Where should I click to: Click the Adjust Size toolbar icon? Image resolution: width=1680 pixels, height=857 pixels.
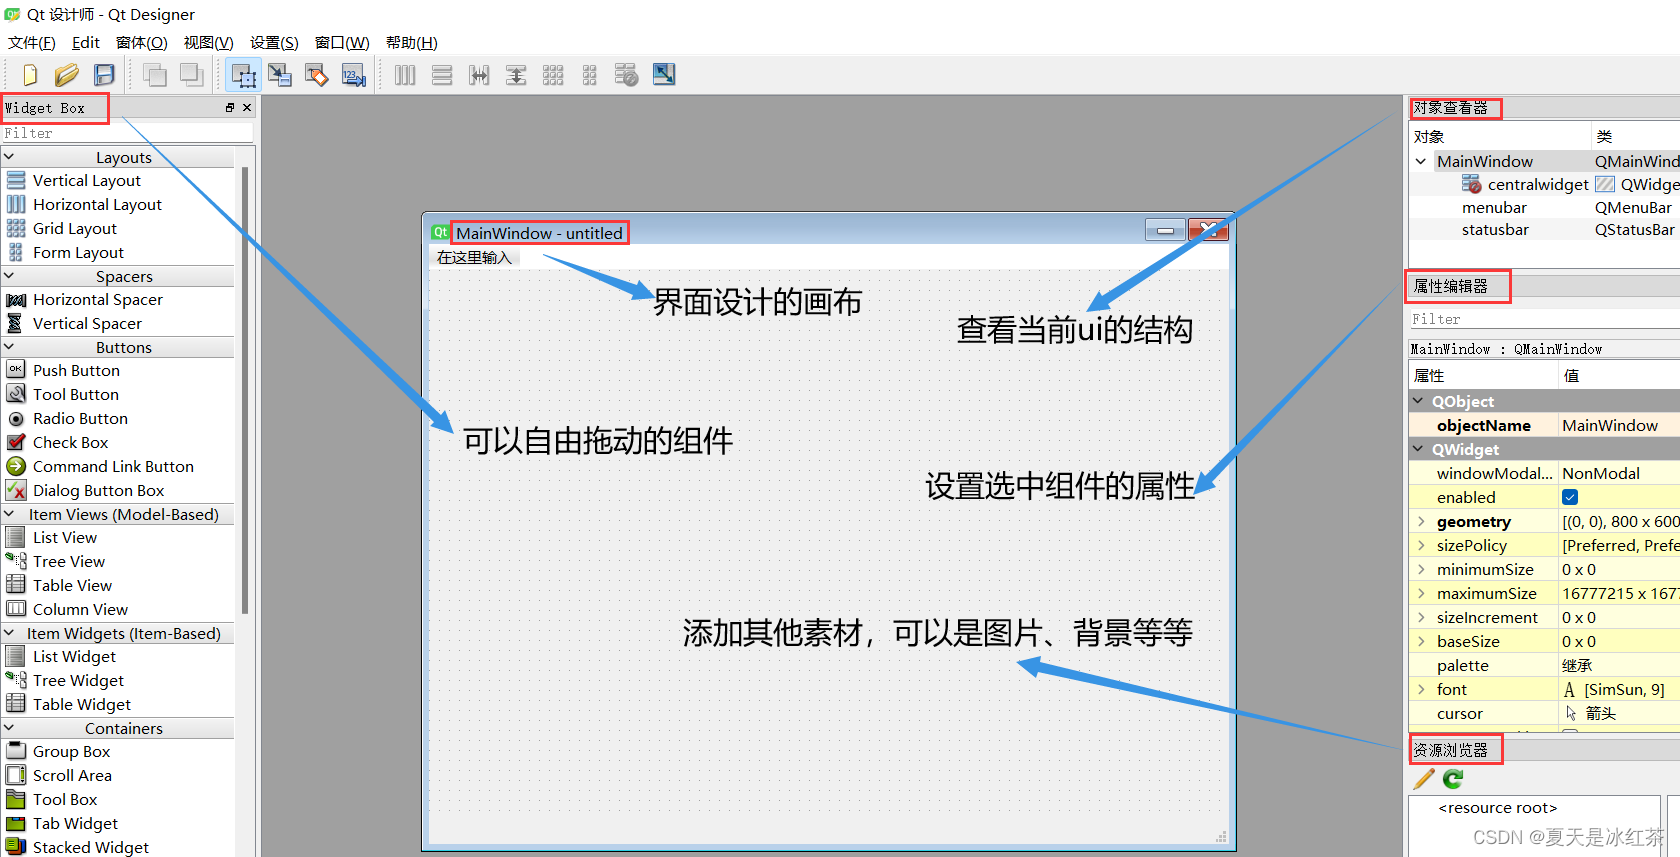click(664, 75)
